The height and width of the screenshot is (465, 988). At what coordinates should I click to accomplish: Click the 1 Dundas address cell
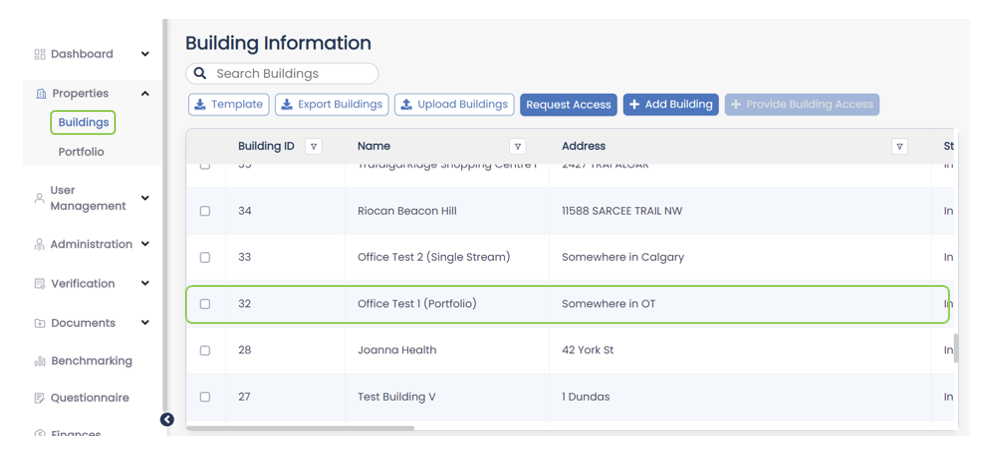pyautogui.click(x=586, y=397)
